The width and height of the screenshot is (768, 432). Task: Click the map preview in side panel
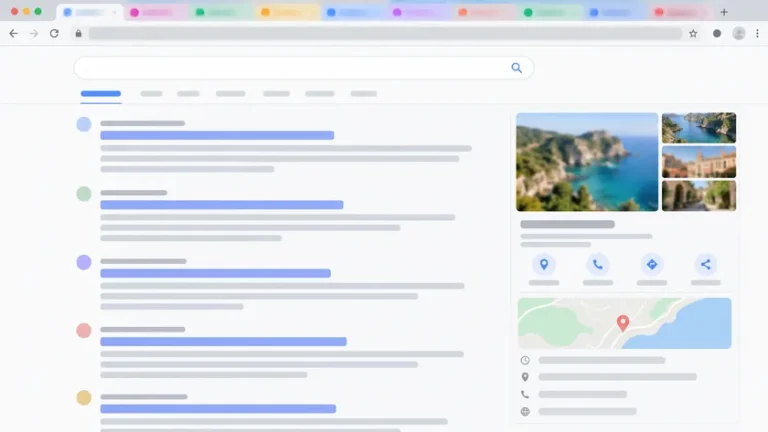tap(624, 323)
